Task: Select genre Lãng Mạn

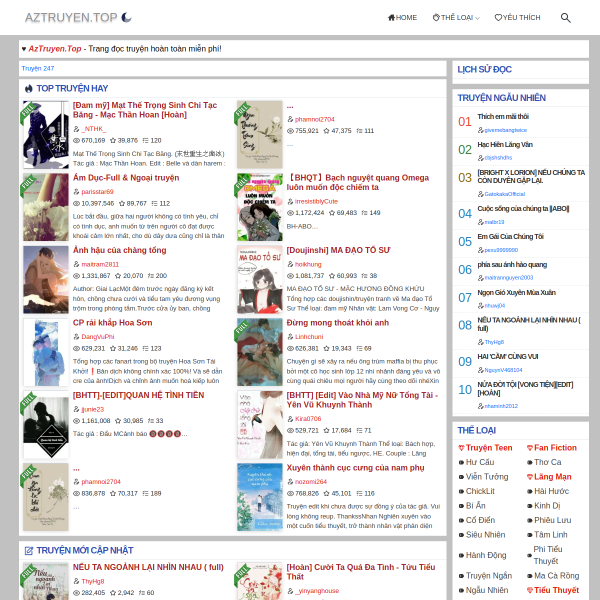Action: tap(553, 477)
